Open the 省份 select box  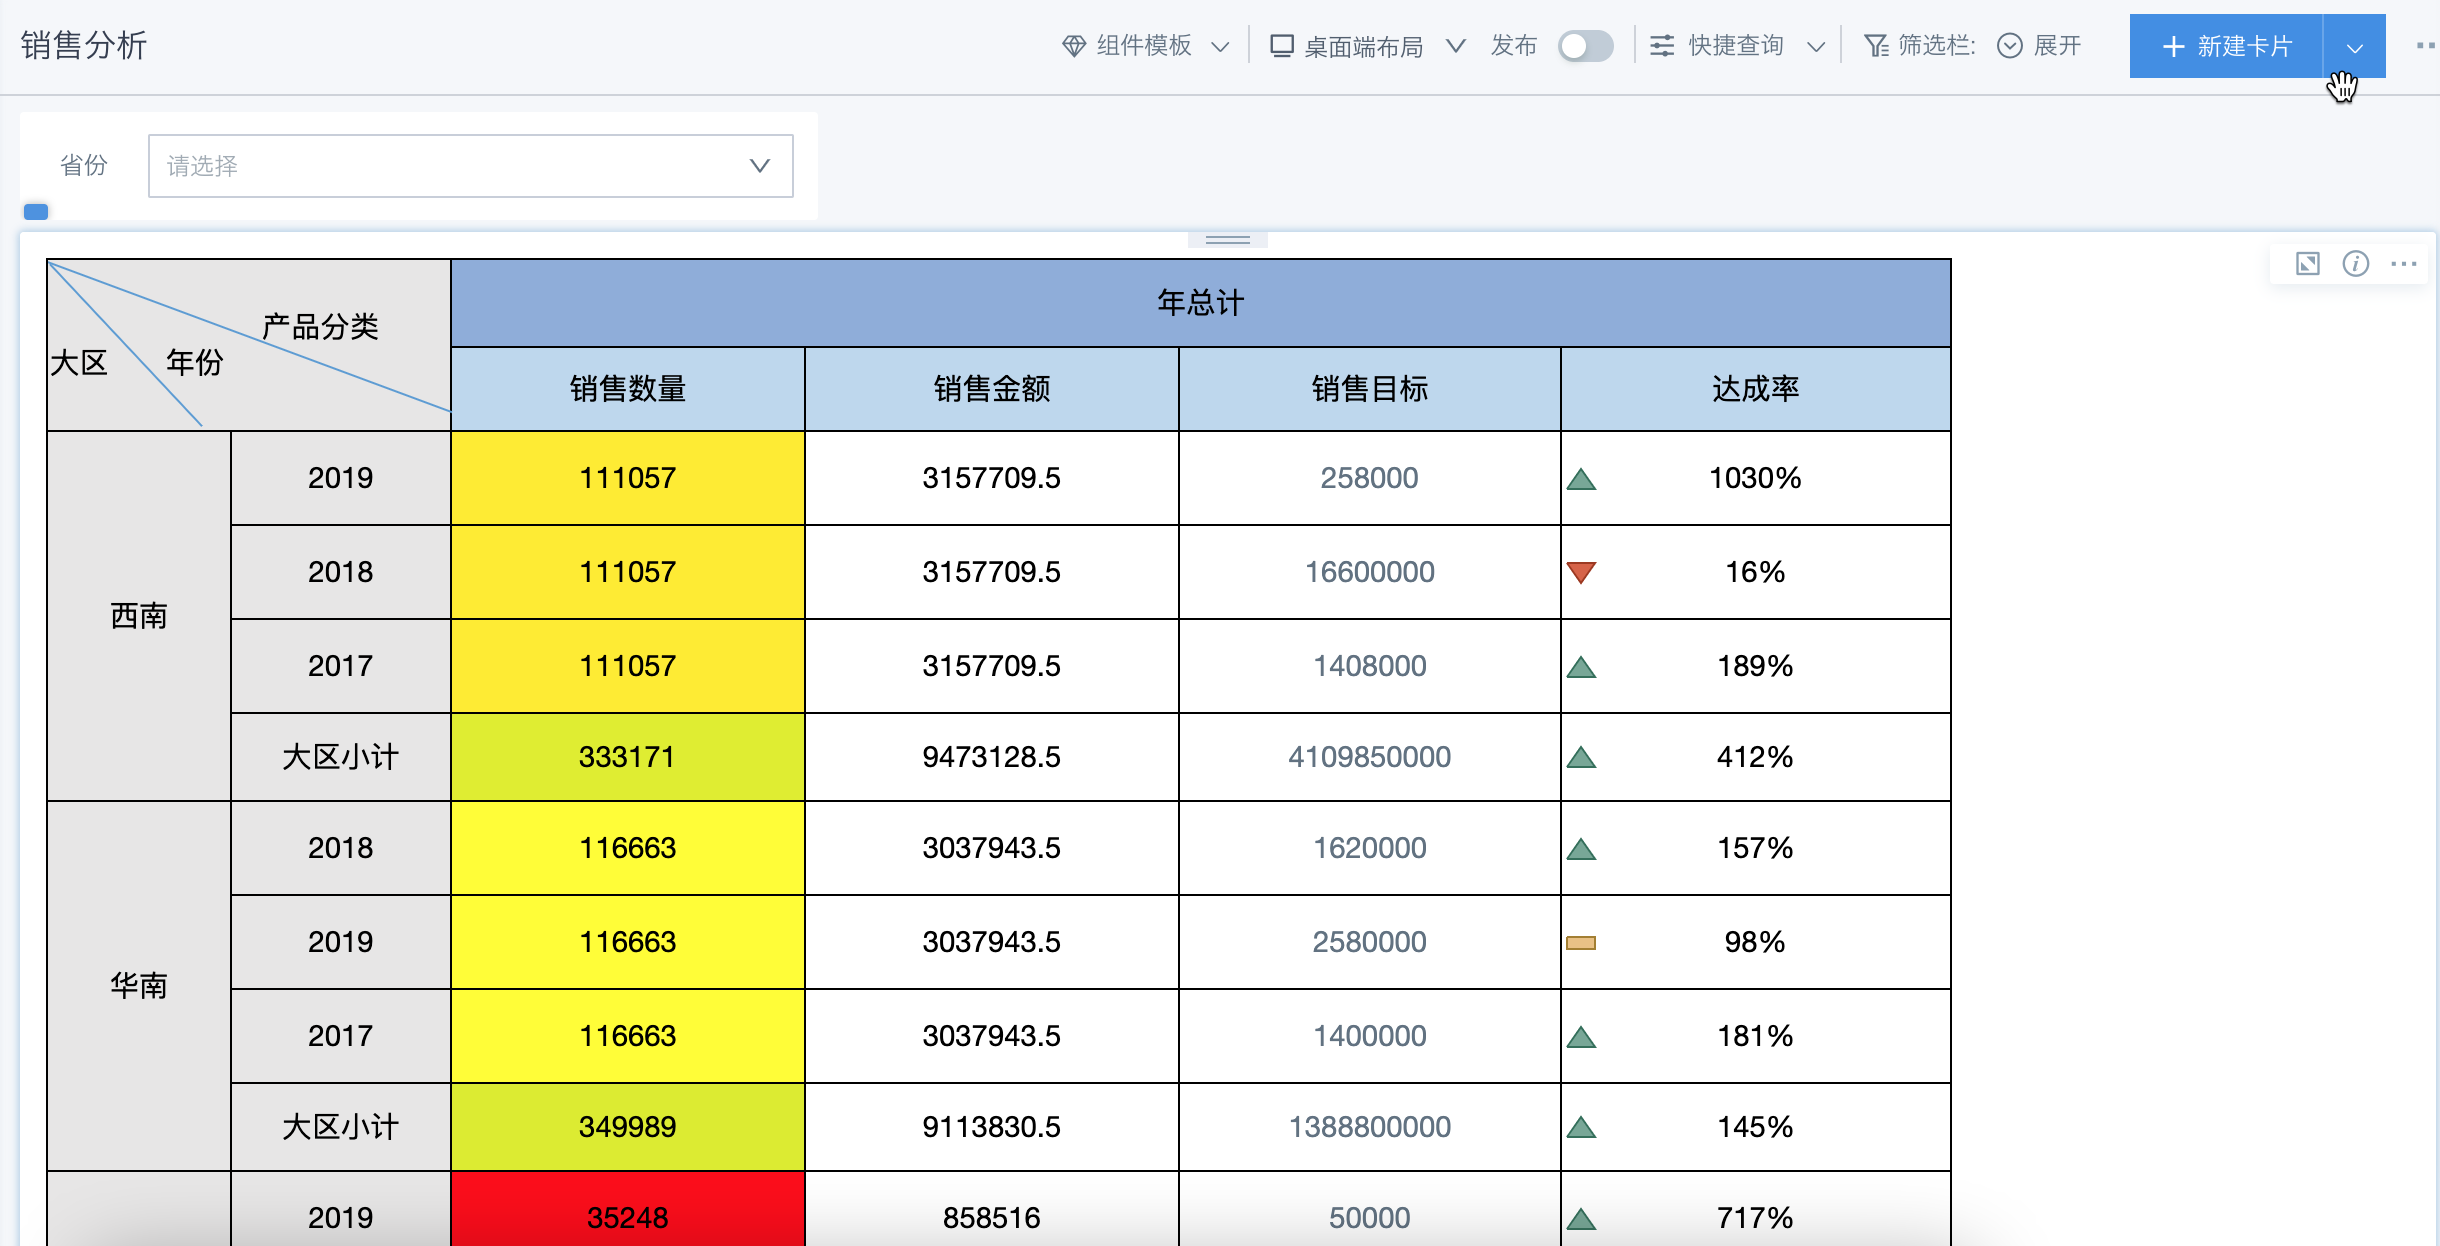click(x=470, y=166)
